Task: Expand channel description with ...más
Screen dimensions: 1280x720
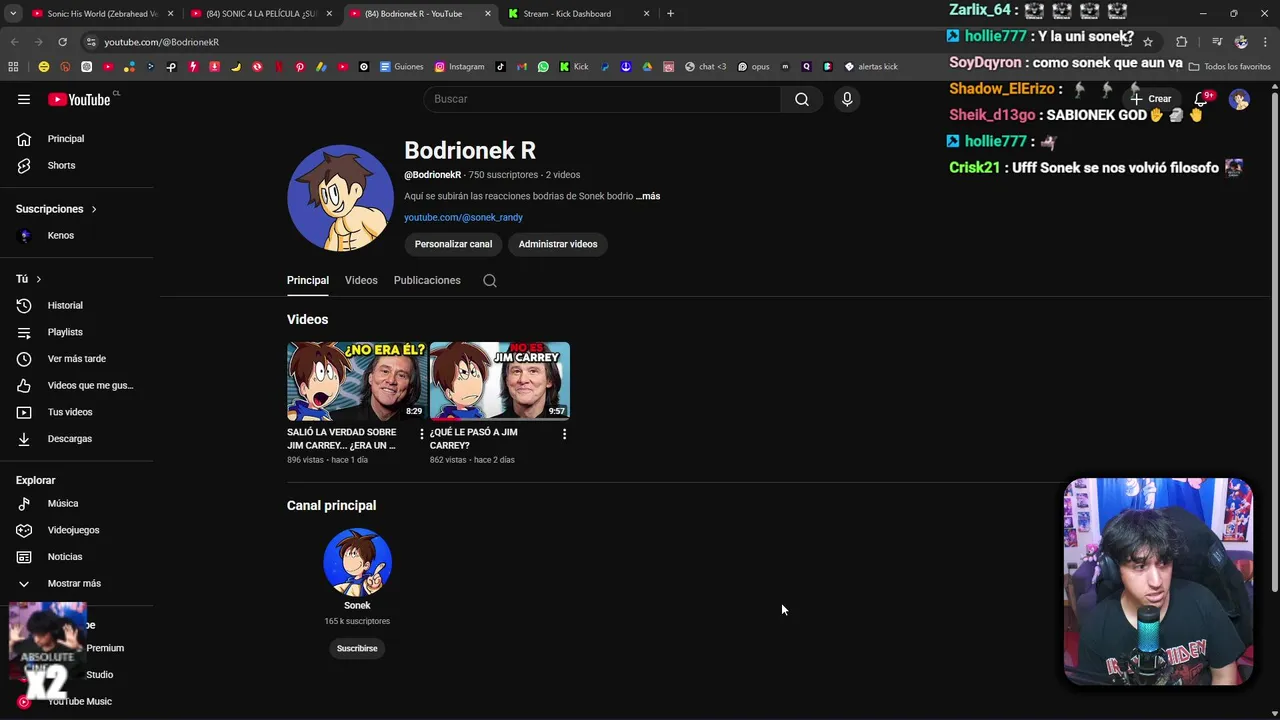Action: click(648, 196)
